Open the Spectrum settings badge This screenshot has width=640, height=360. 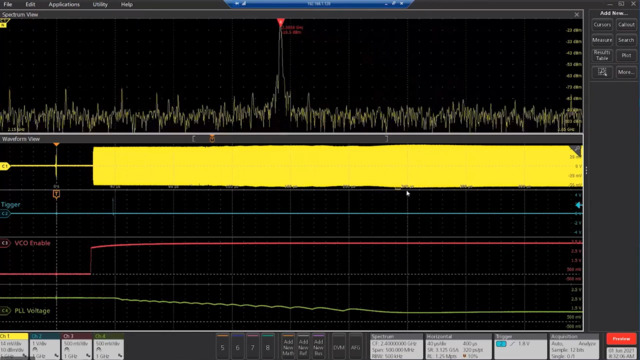point(396,347)
